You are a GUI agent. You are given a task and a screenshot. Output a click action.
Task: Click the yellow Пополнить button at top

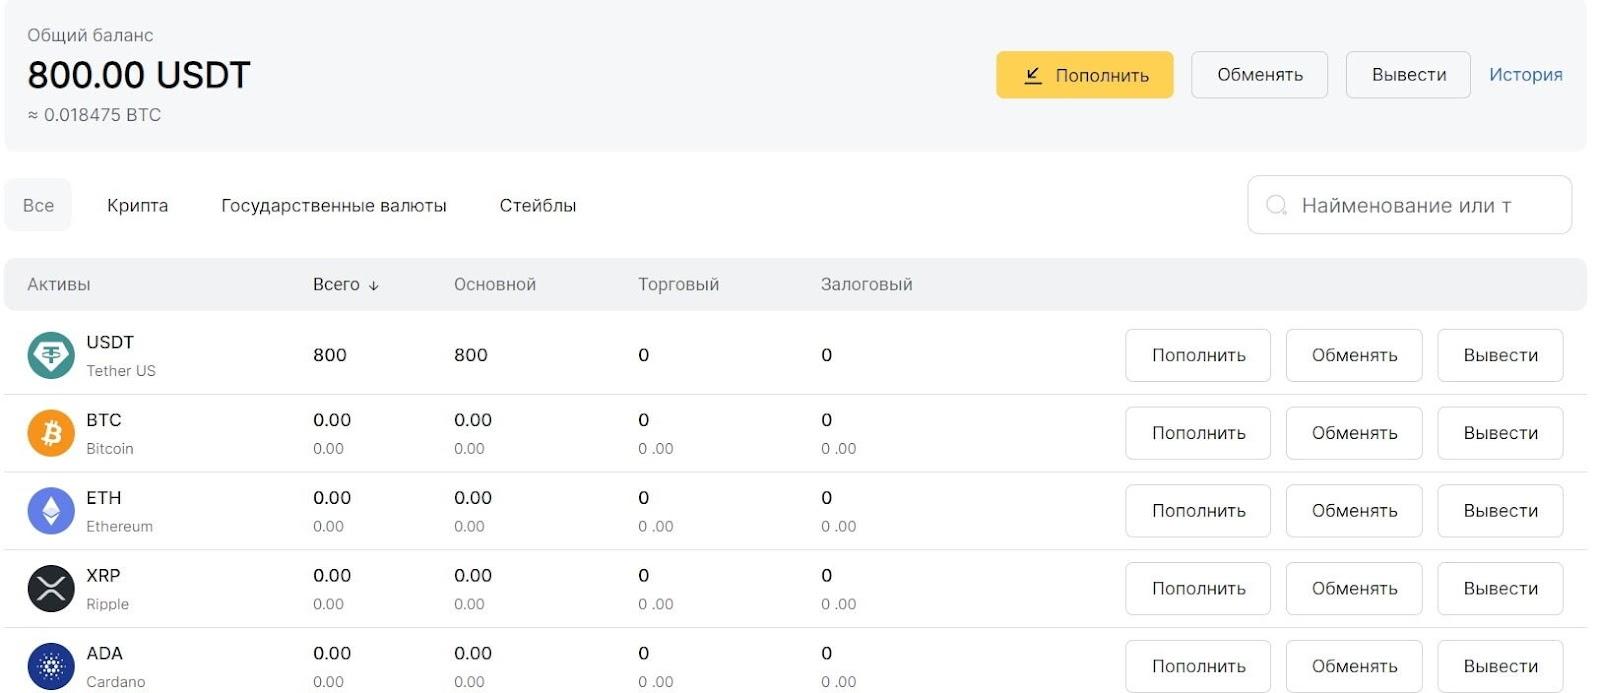pyautogui.click(x=1085, y=75)
